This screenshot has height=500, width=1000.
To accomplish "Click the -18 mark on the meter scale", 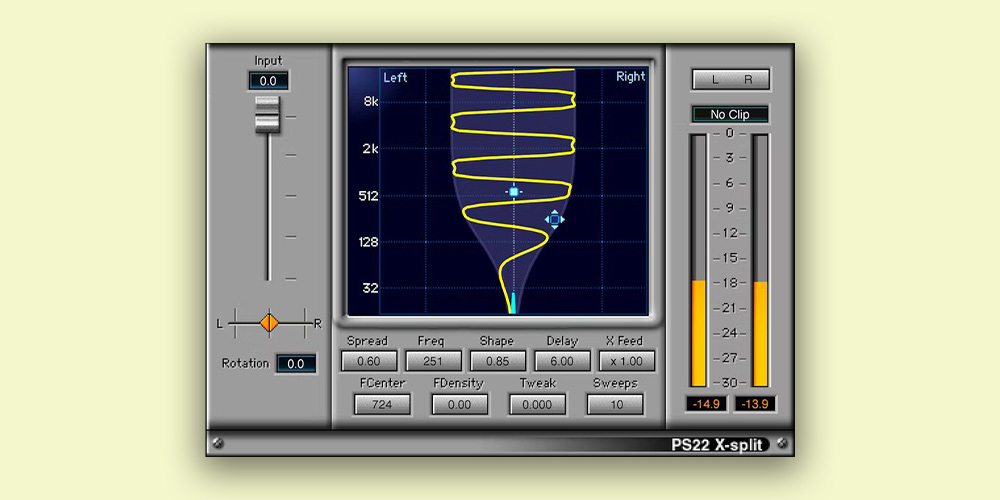I will tap(729, 283).
